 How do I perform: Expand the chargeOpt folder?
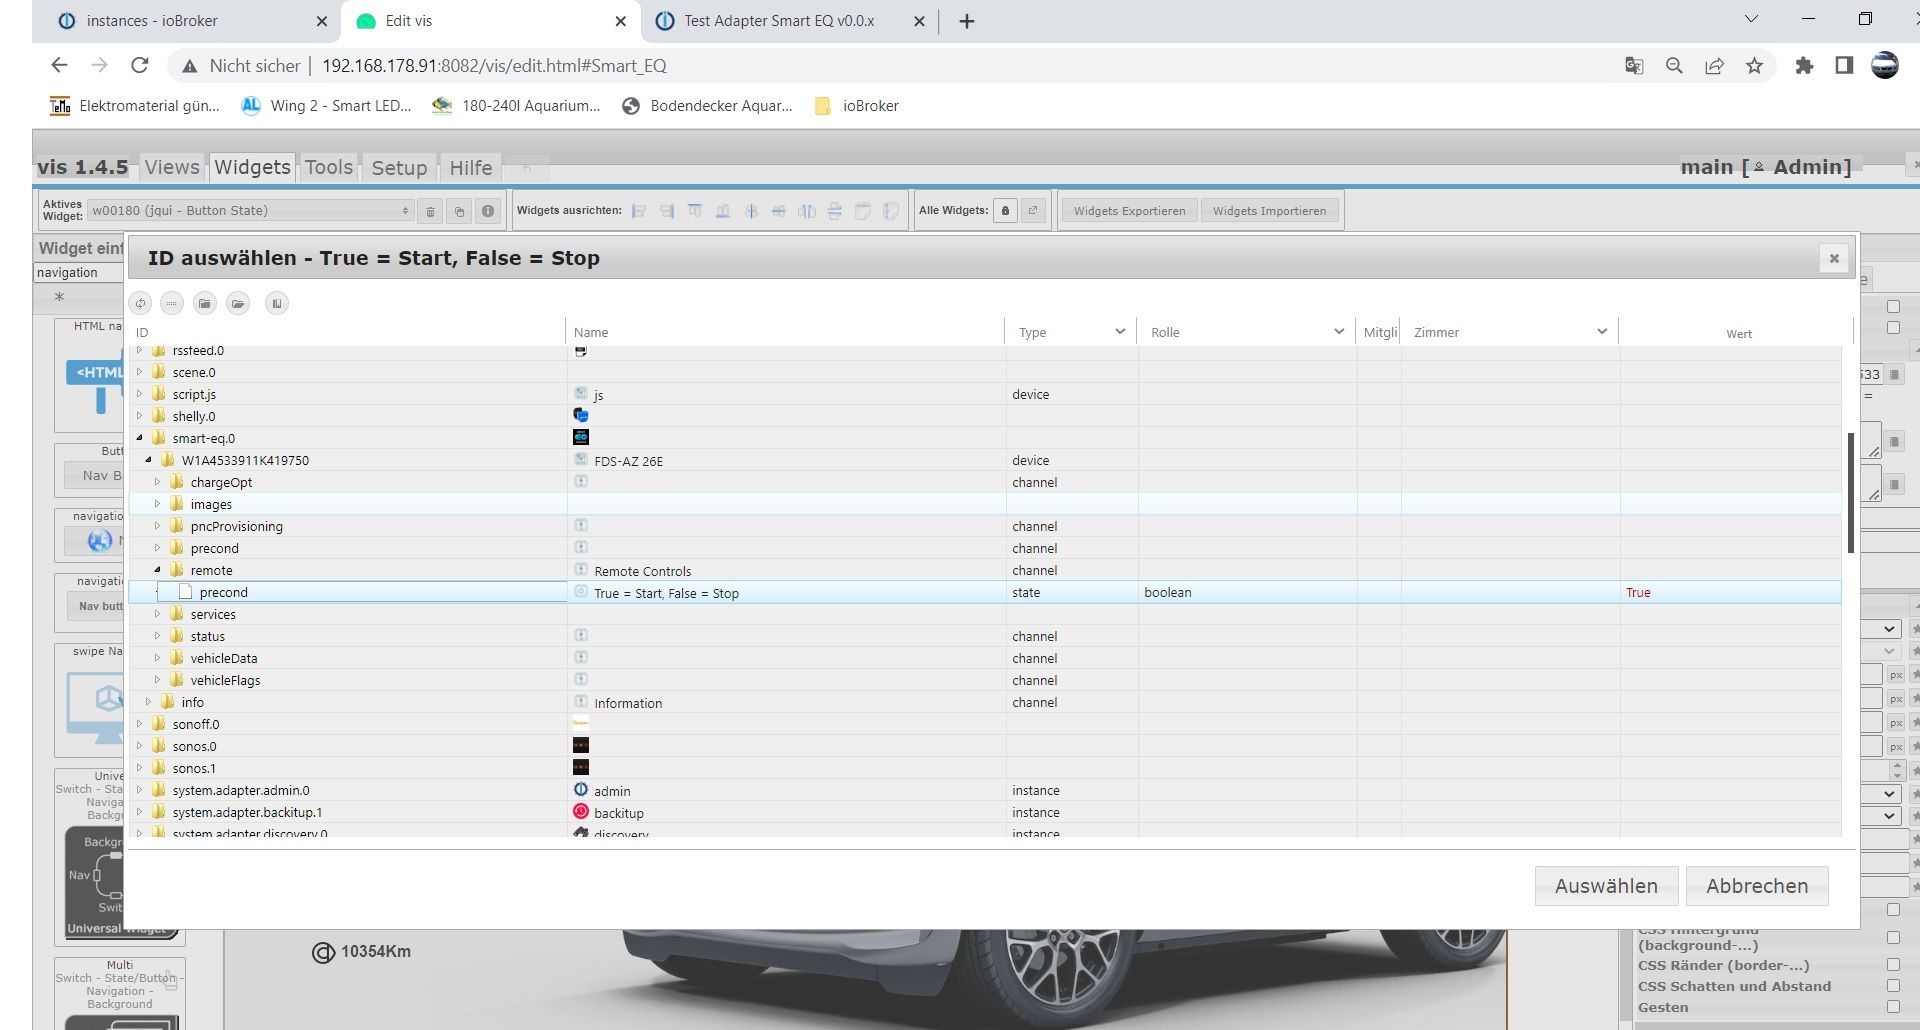coord(157,482)
